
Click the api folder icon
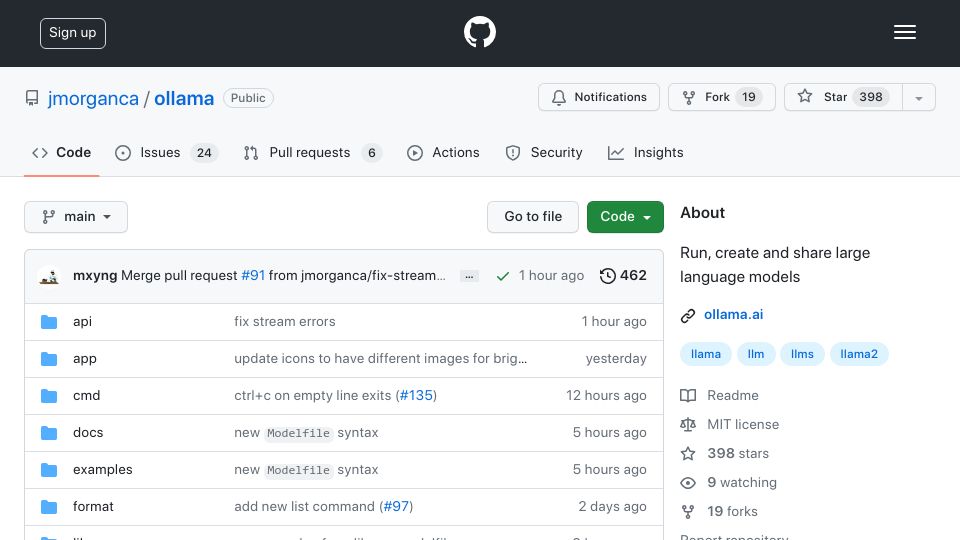click(x=49, y=322)
